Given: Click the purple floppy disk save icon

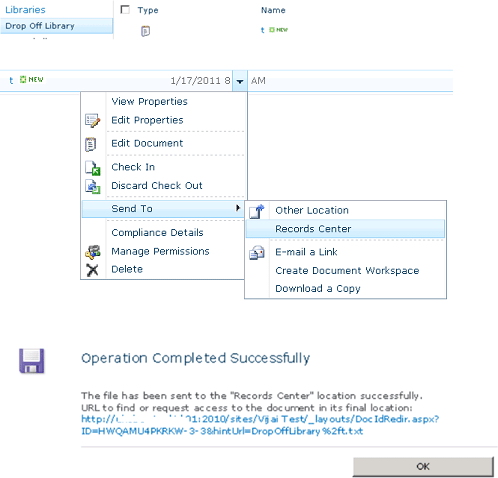Looking at the screenshot, I should 32,361.
